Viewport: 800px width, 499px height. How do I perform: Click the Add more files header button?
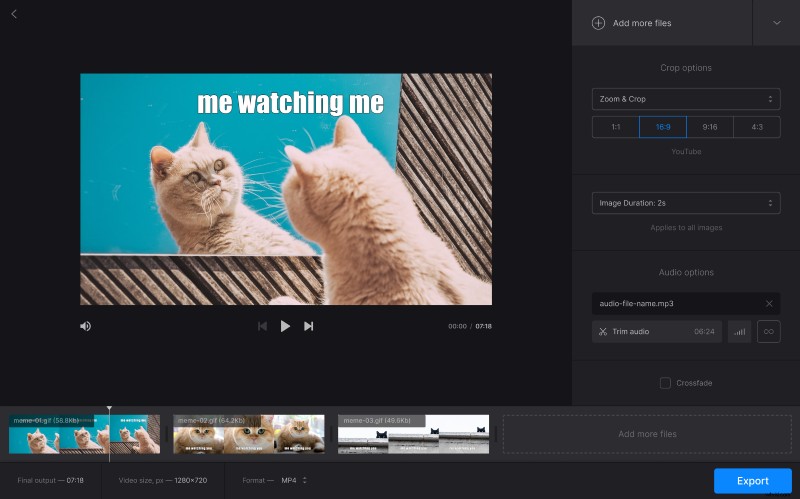click(x=662, y=23)
